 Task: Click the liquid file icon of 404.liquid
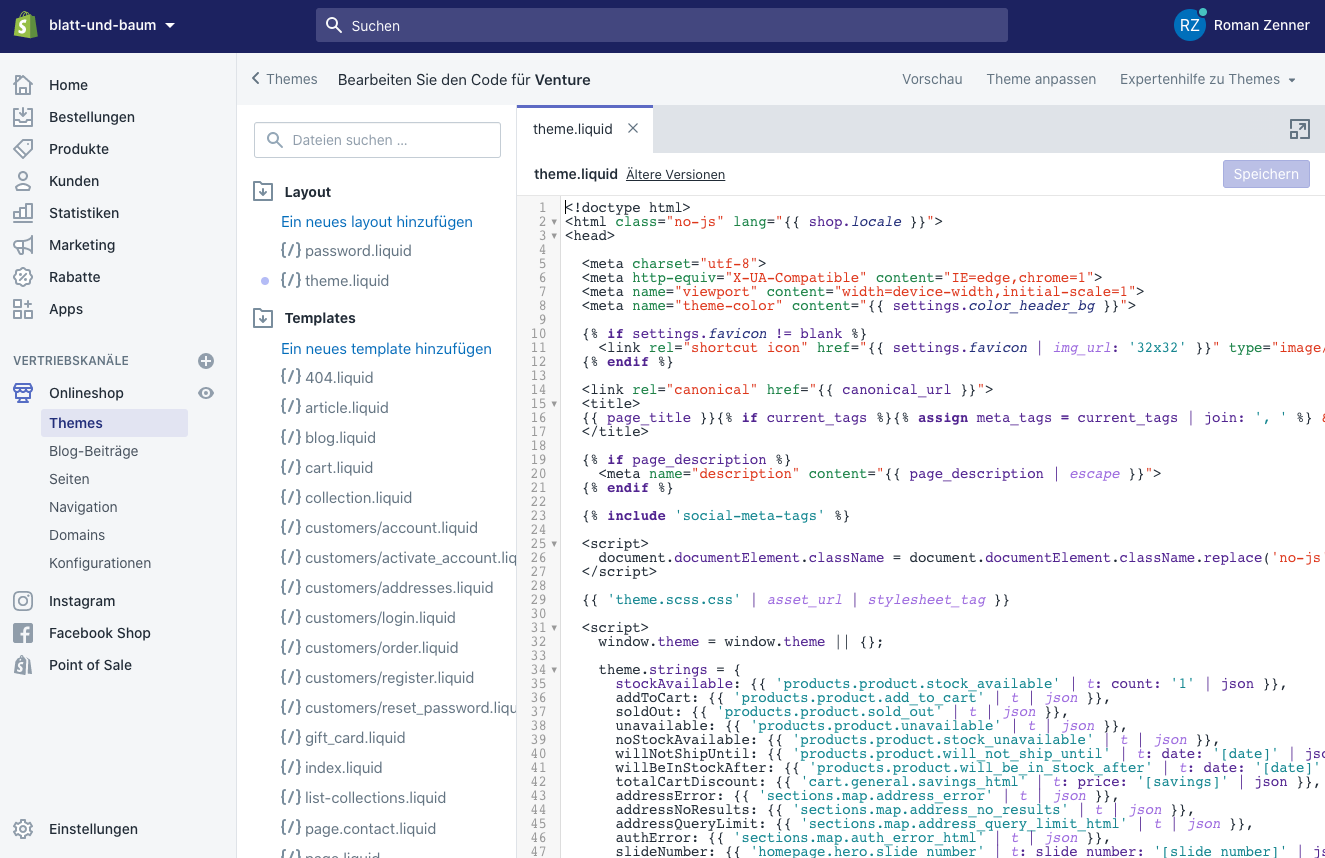click(290, 377)
